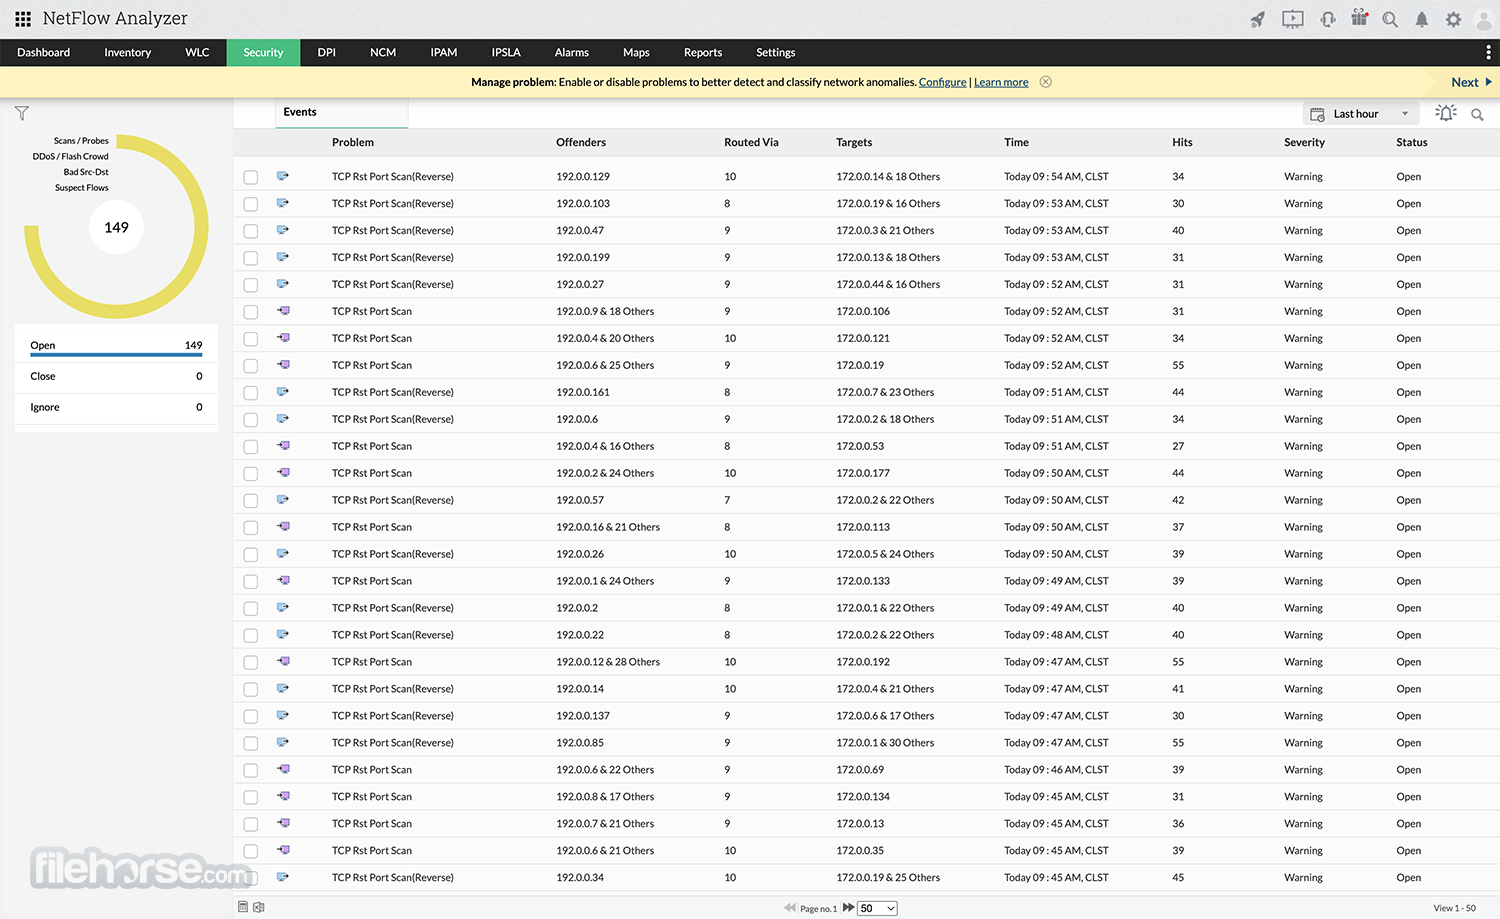1500x919 pixels.
Task: Click the event icon for target 172.0.0.106
Action: 283,311
